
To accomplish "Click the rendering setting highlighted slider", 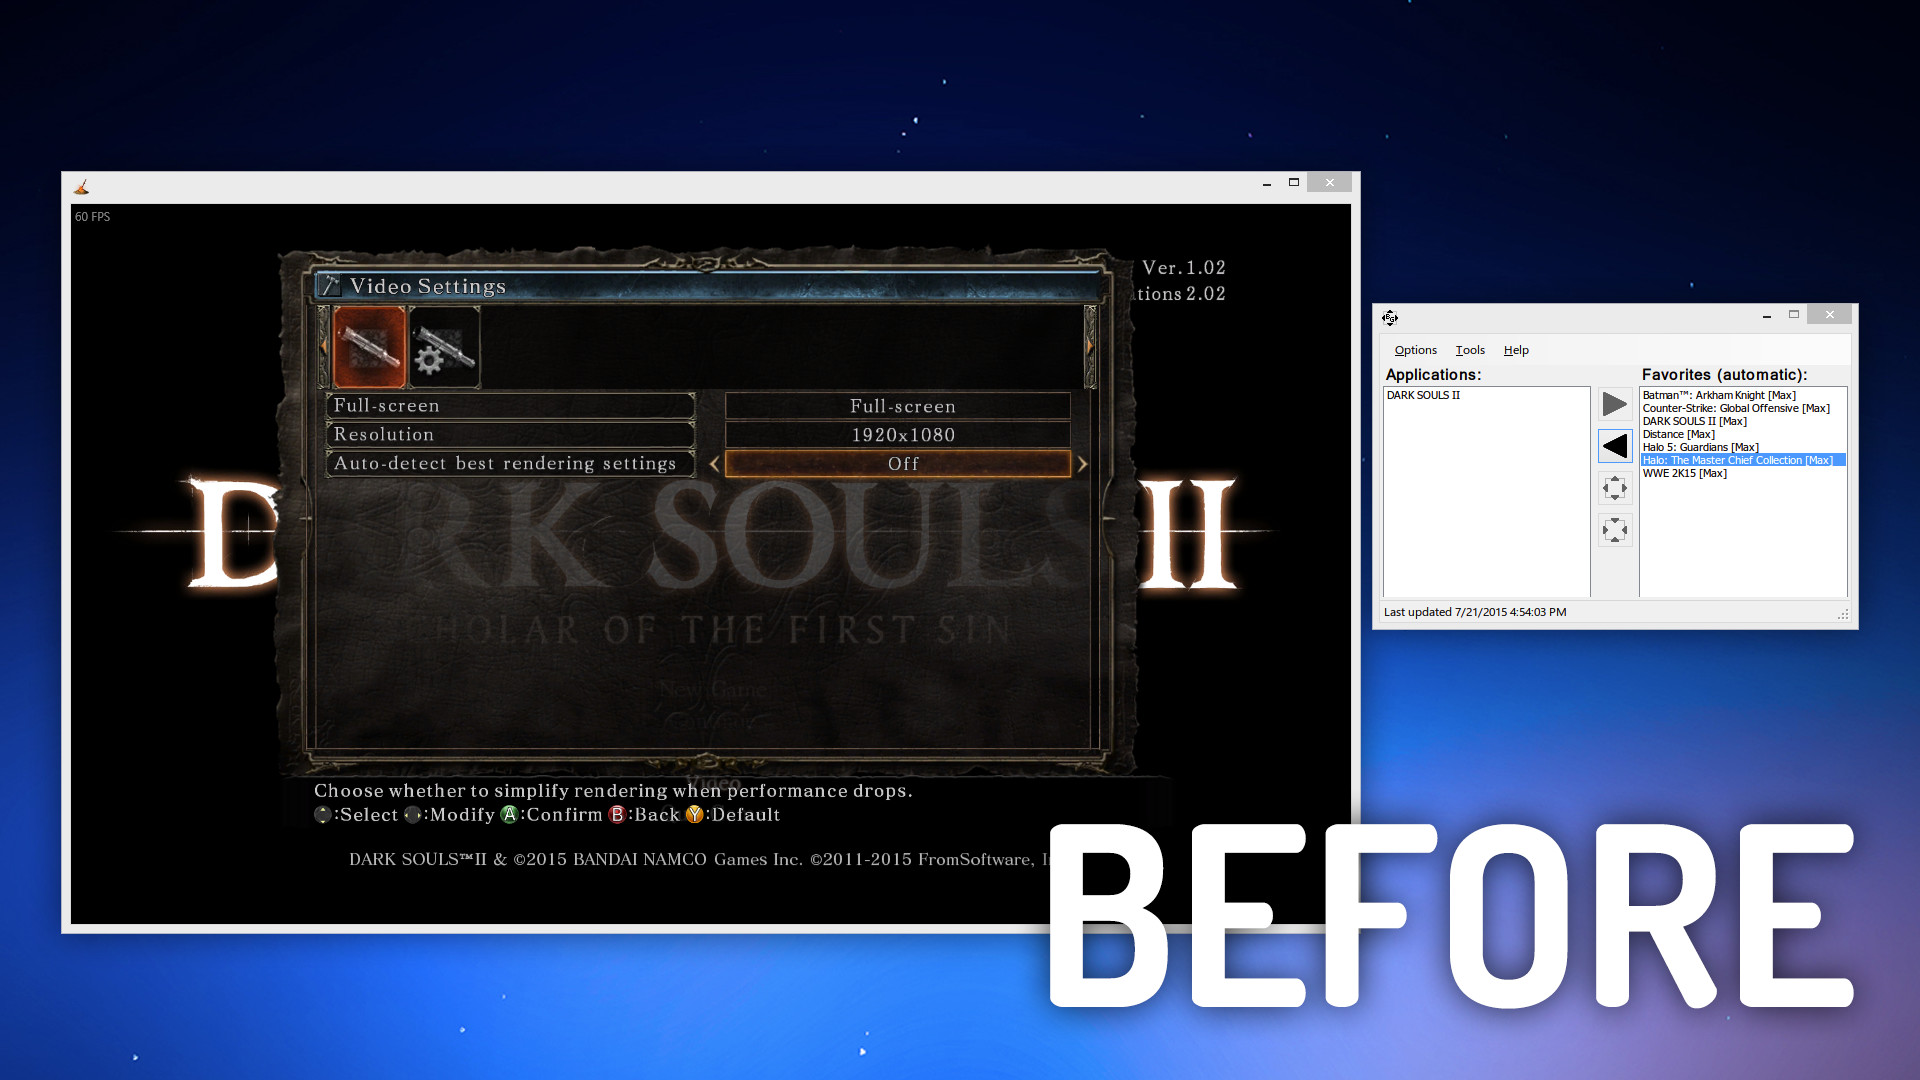I will coord(901,463).
